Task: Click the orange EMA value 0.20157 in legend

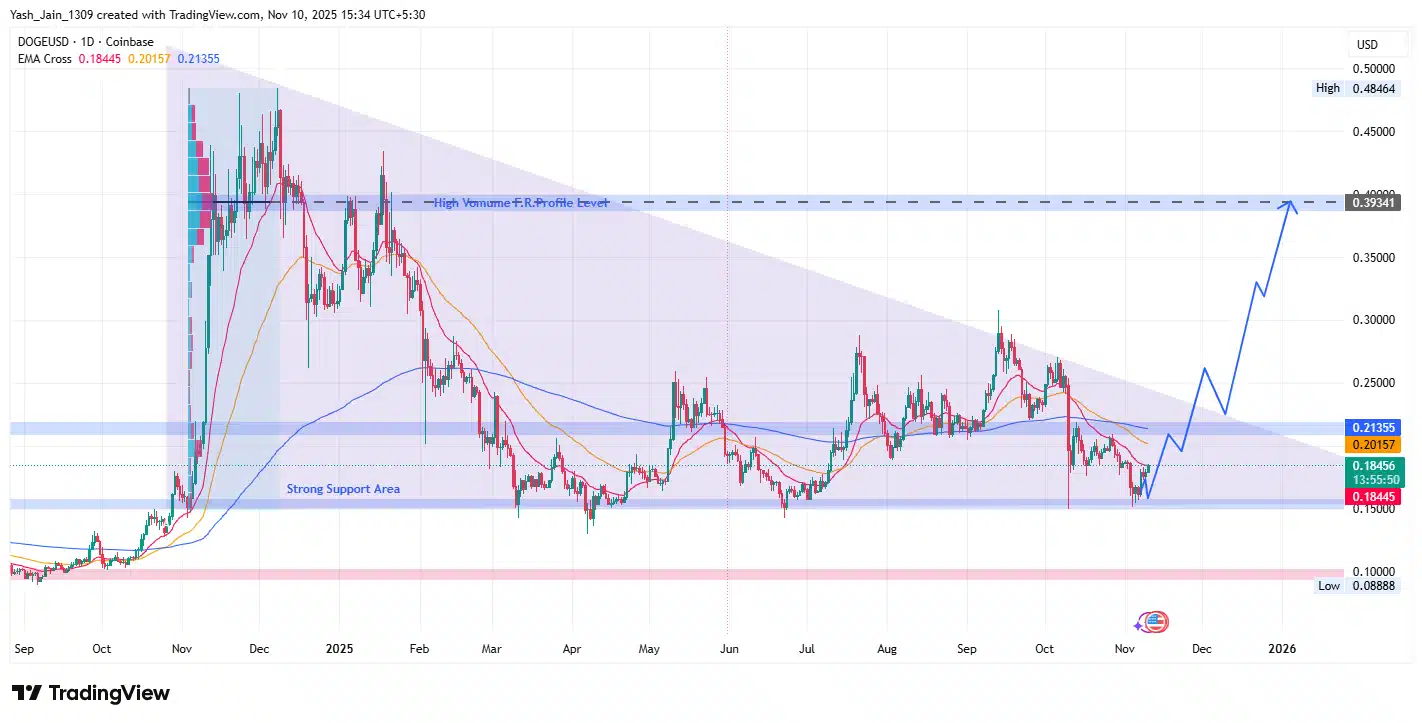Action: tap(149, 59)
